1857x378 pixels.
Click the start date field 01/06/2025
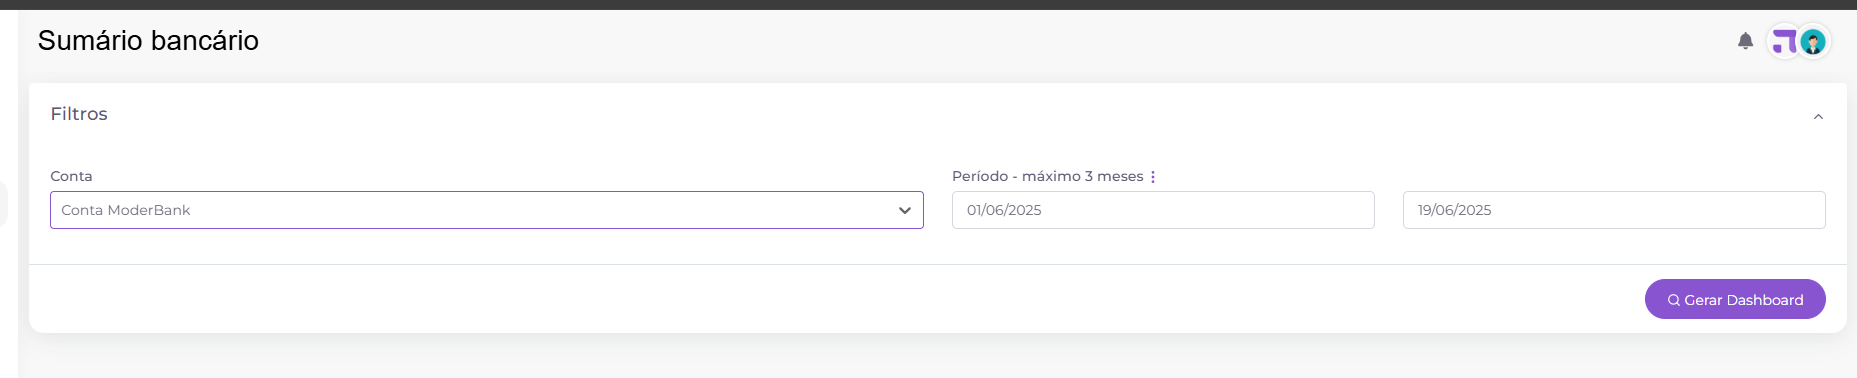(x=1163, y=210)
